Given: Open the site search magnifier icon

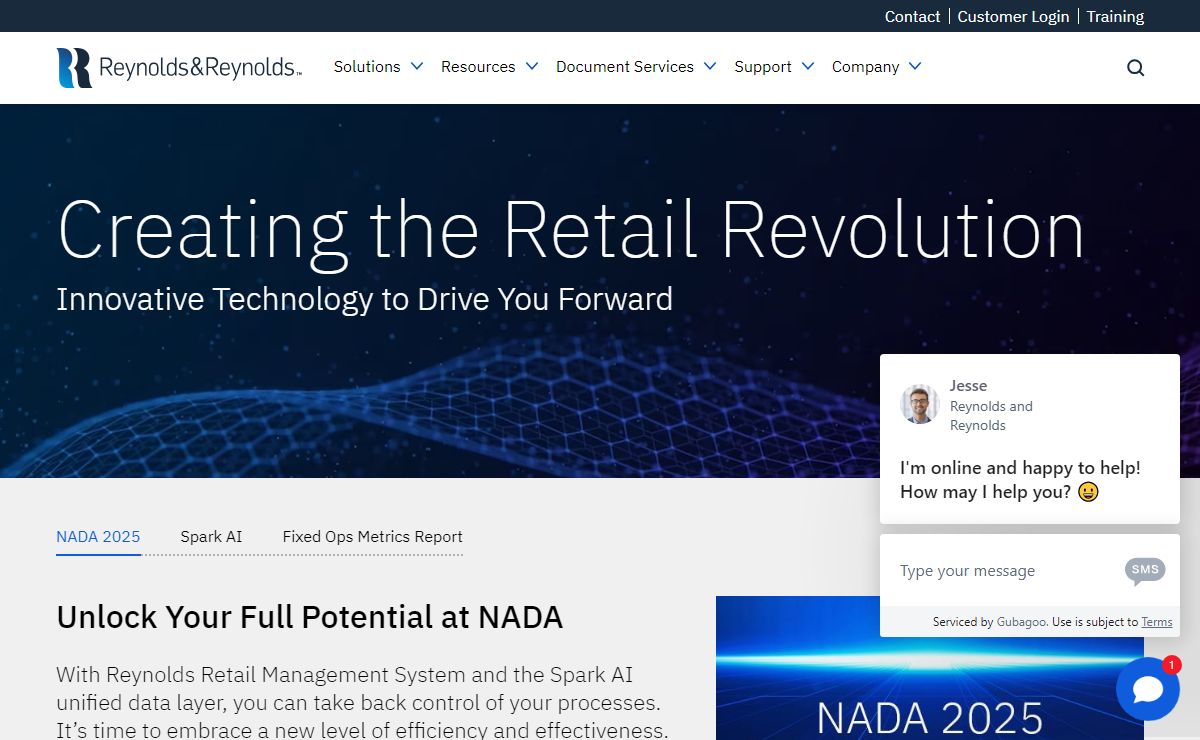Looking at the screenshot, I should pos(1135,68).
